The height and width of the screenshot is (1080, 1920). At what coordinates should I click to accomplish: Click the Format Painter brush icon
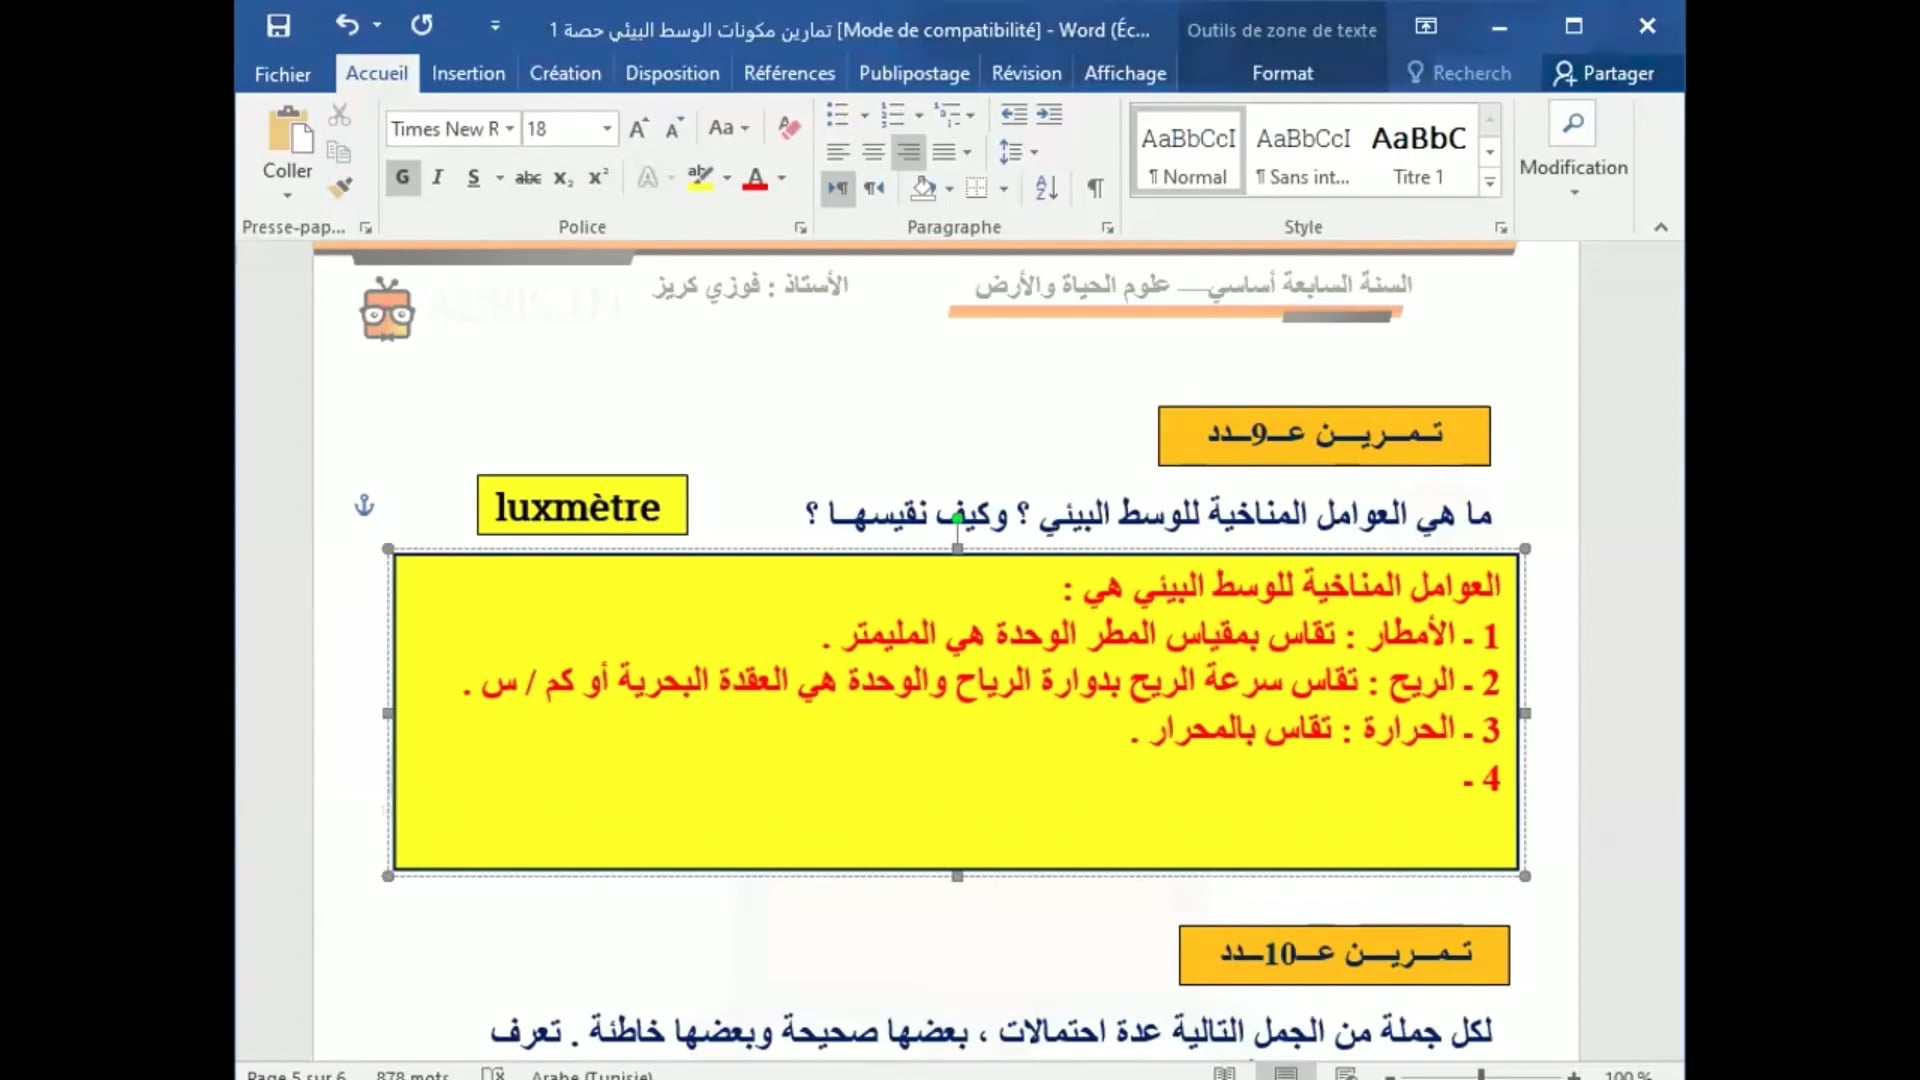[340, 187]
